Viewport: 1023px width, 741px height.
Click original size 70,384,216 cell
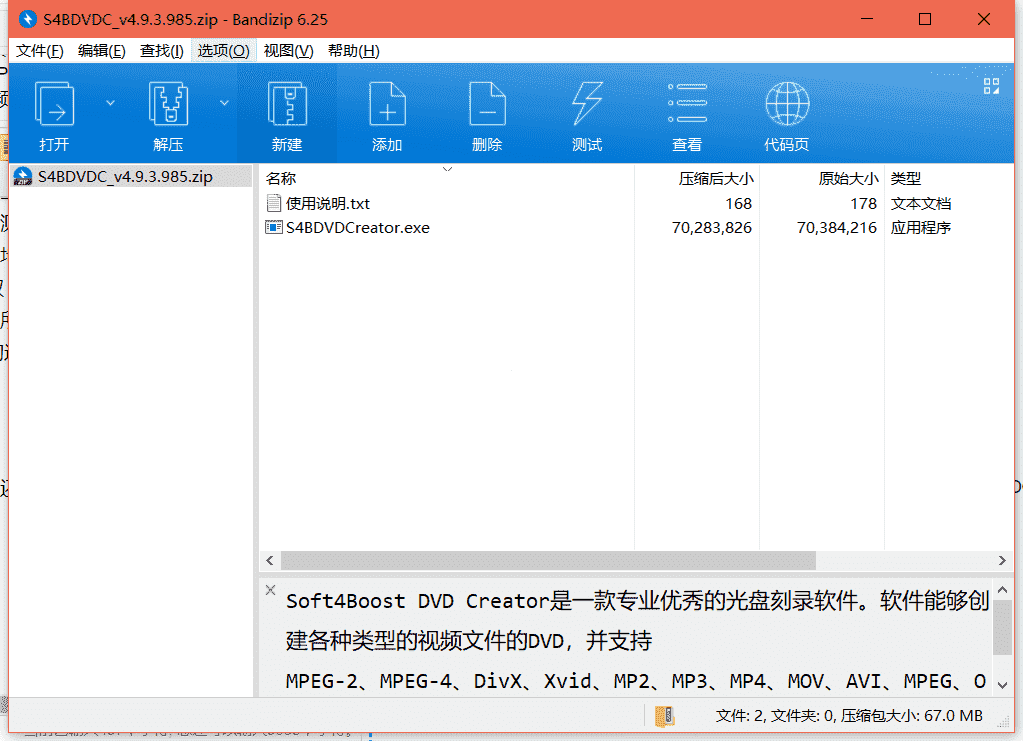pos(836,228)
